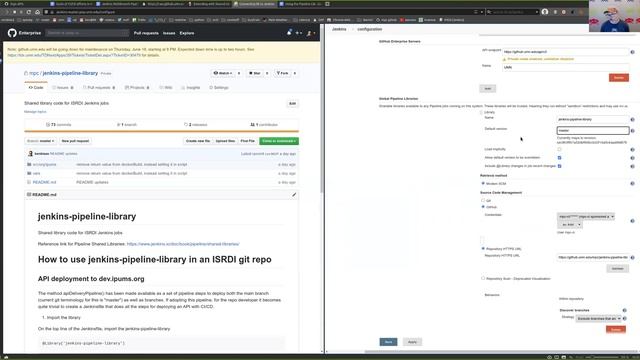
Task: Click the API endpoint input field
Action: [x=566, y=52]
